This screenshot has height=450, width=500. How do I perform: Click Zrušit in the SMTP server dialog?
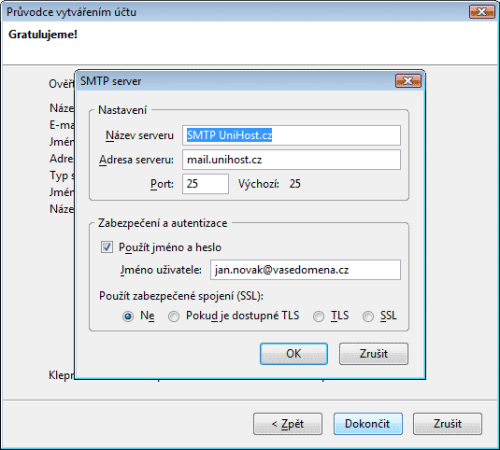click(374, 354)
